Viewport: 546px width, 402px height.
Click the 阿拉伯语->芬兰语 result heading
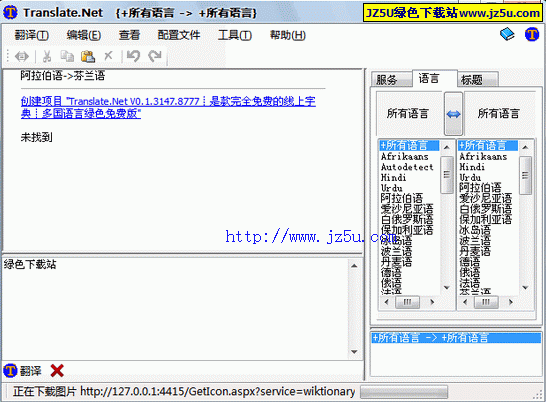point(63,76)
